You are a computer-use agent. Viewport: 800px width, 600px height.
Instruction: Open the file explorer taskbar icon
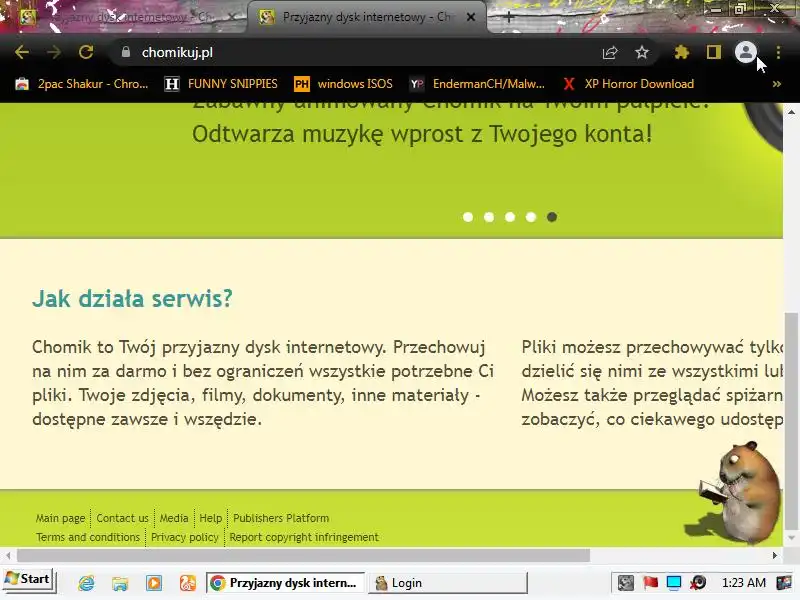point(120,583)
